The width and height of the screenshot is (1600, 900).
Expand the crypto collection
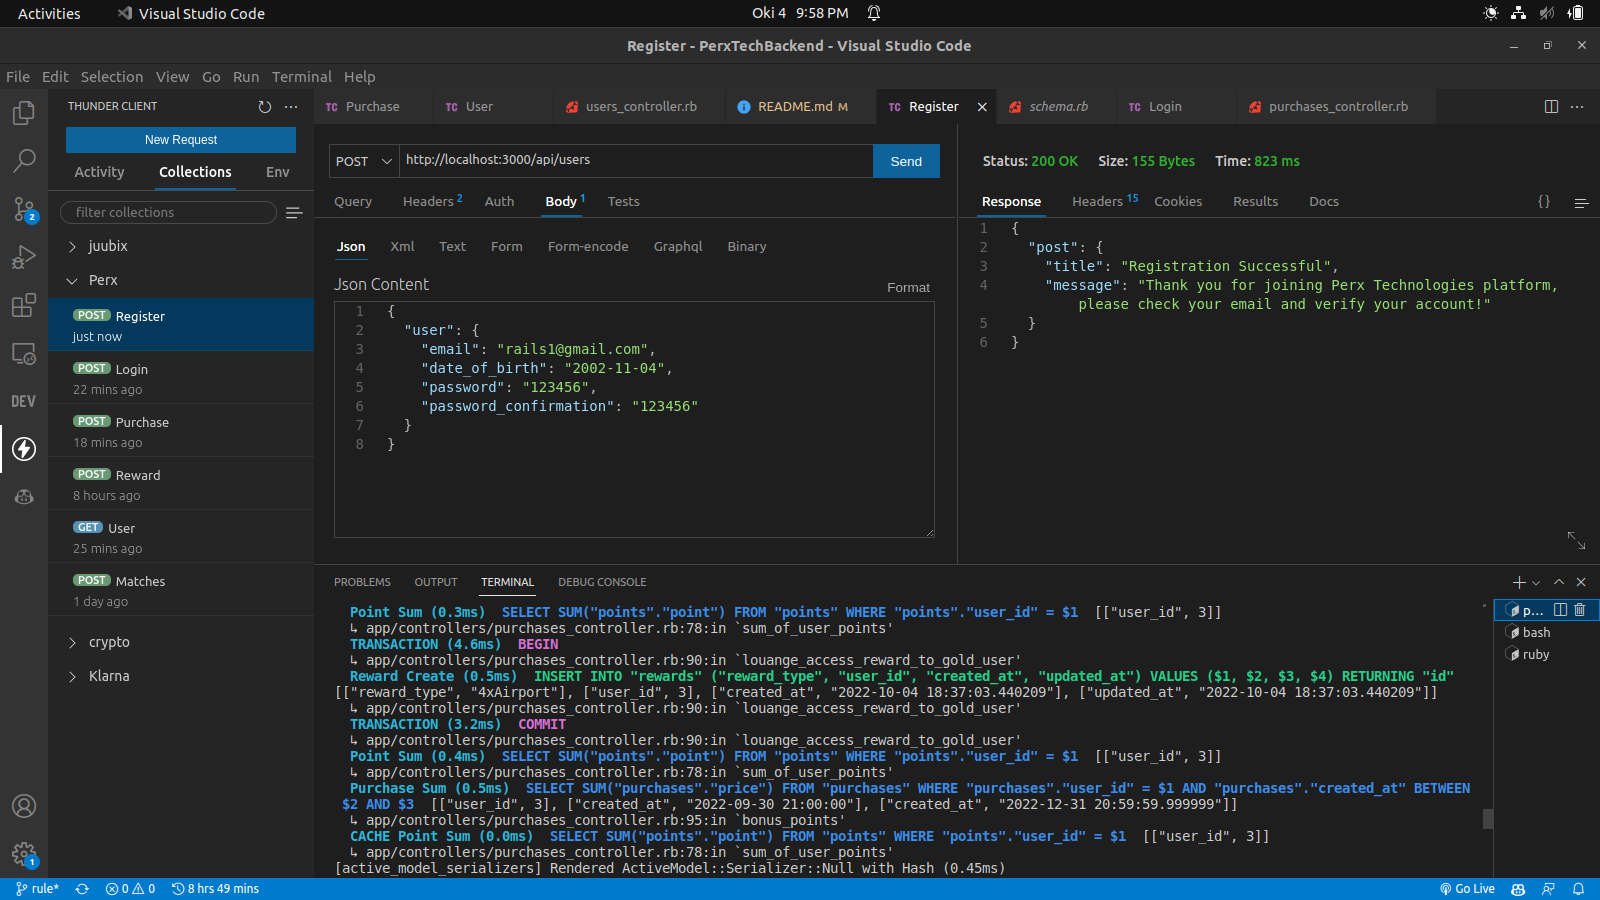pos(181,642)
